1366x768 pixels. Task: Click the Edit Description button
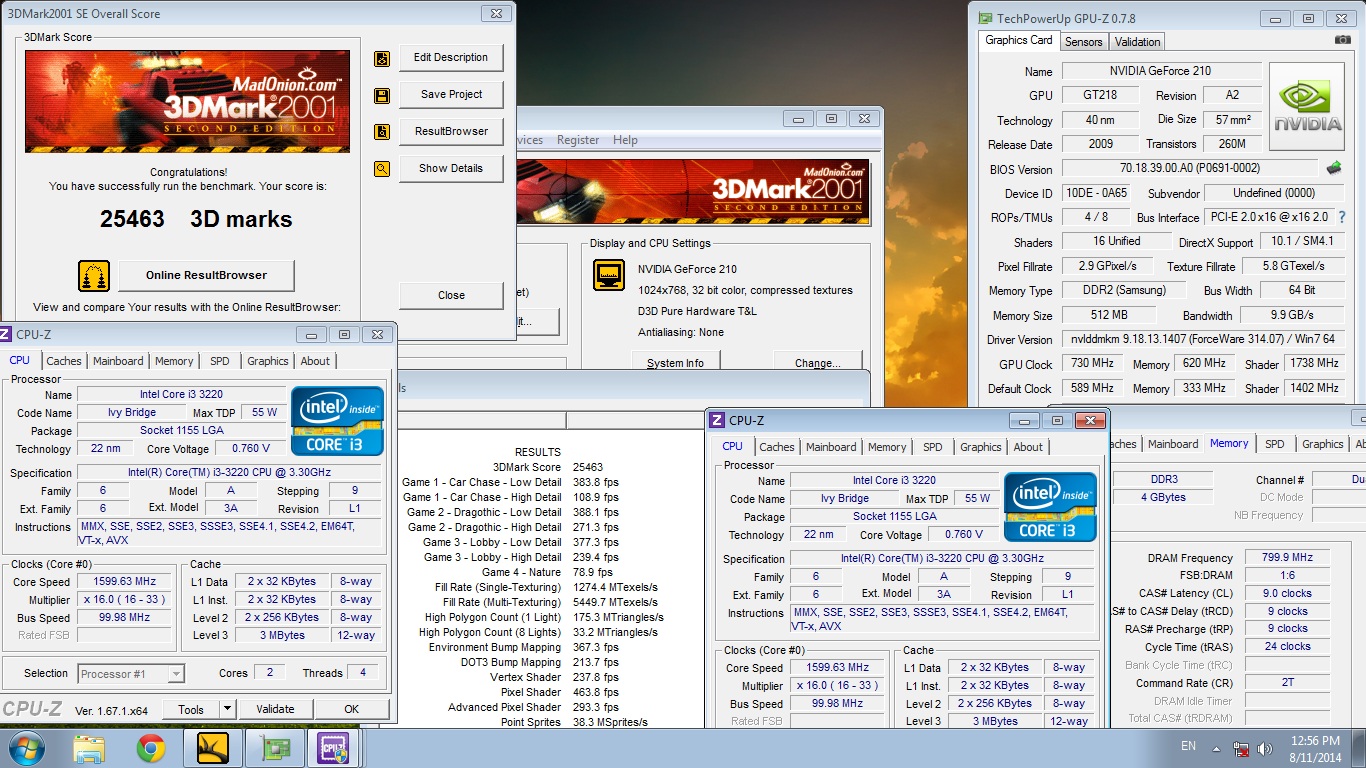[451, 58]
